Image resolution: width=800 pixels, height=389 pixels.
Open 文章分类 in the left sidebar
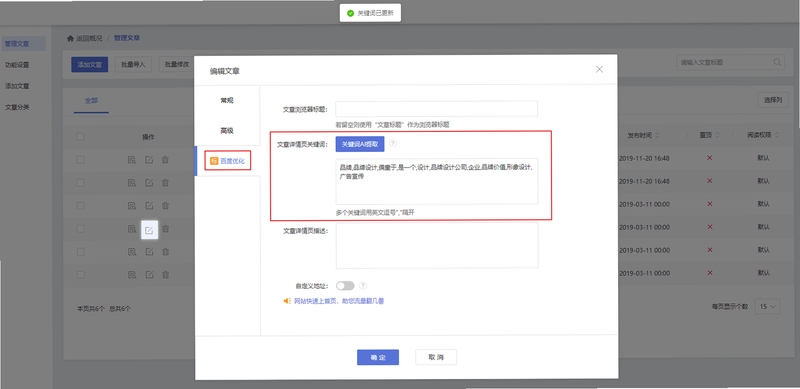(x=17, y=107)
